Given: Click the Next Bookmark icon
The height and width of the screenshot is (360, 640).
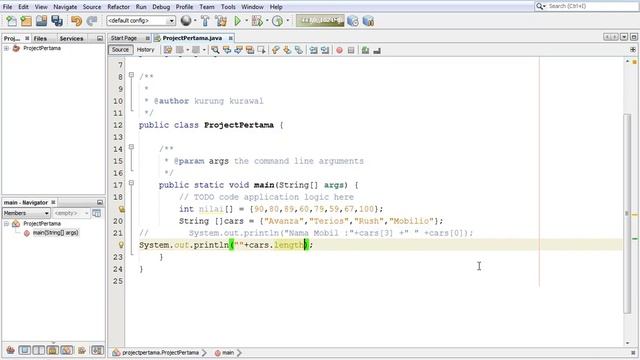Looking at the screenshot, I should coord(287,50).
